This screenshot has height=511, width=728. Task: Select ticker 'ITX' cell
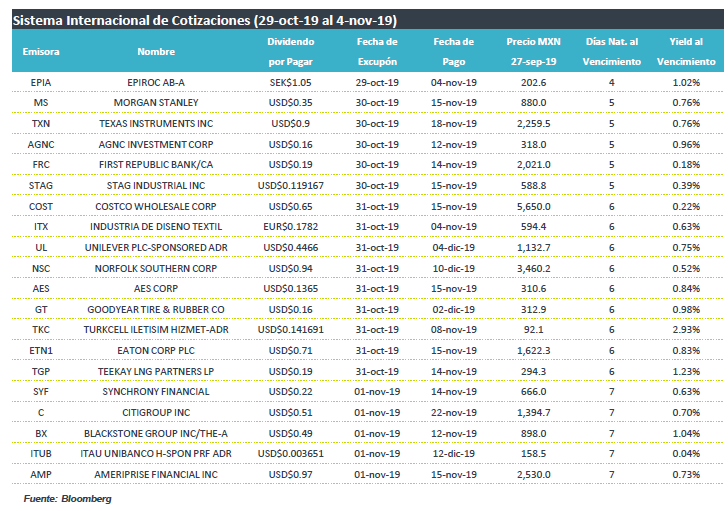[x=41, y=226]
